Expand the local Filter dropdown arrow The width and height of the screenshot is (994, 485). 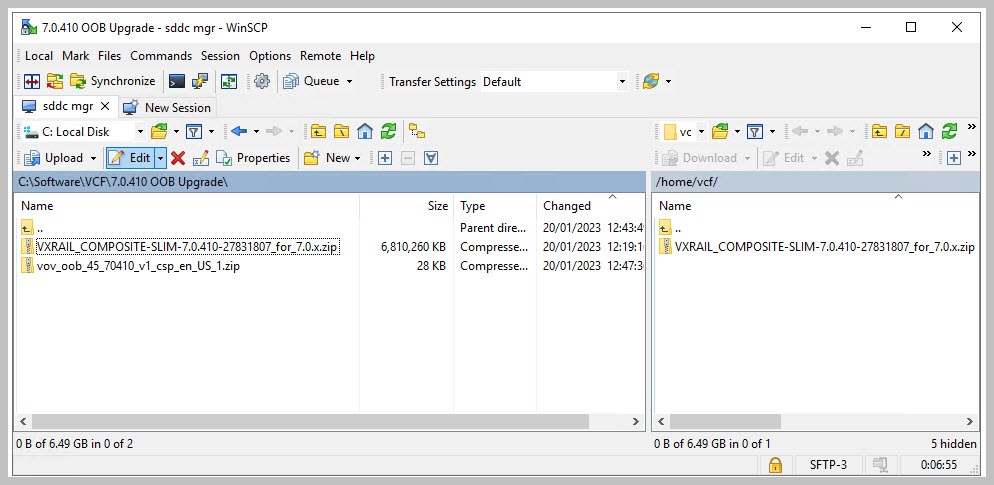coord(210,132)
